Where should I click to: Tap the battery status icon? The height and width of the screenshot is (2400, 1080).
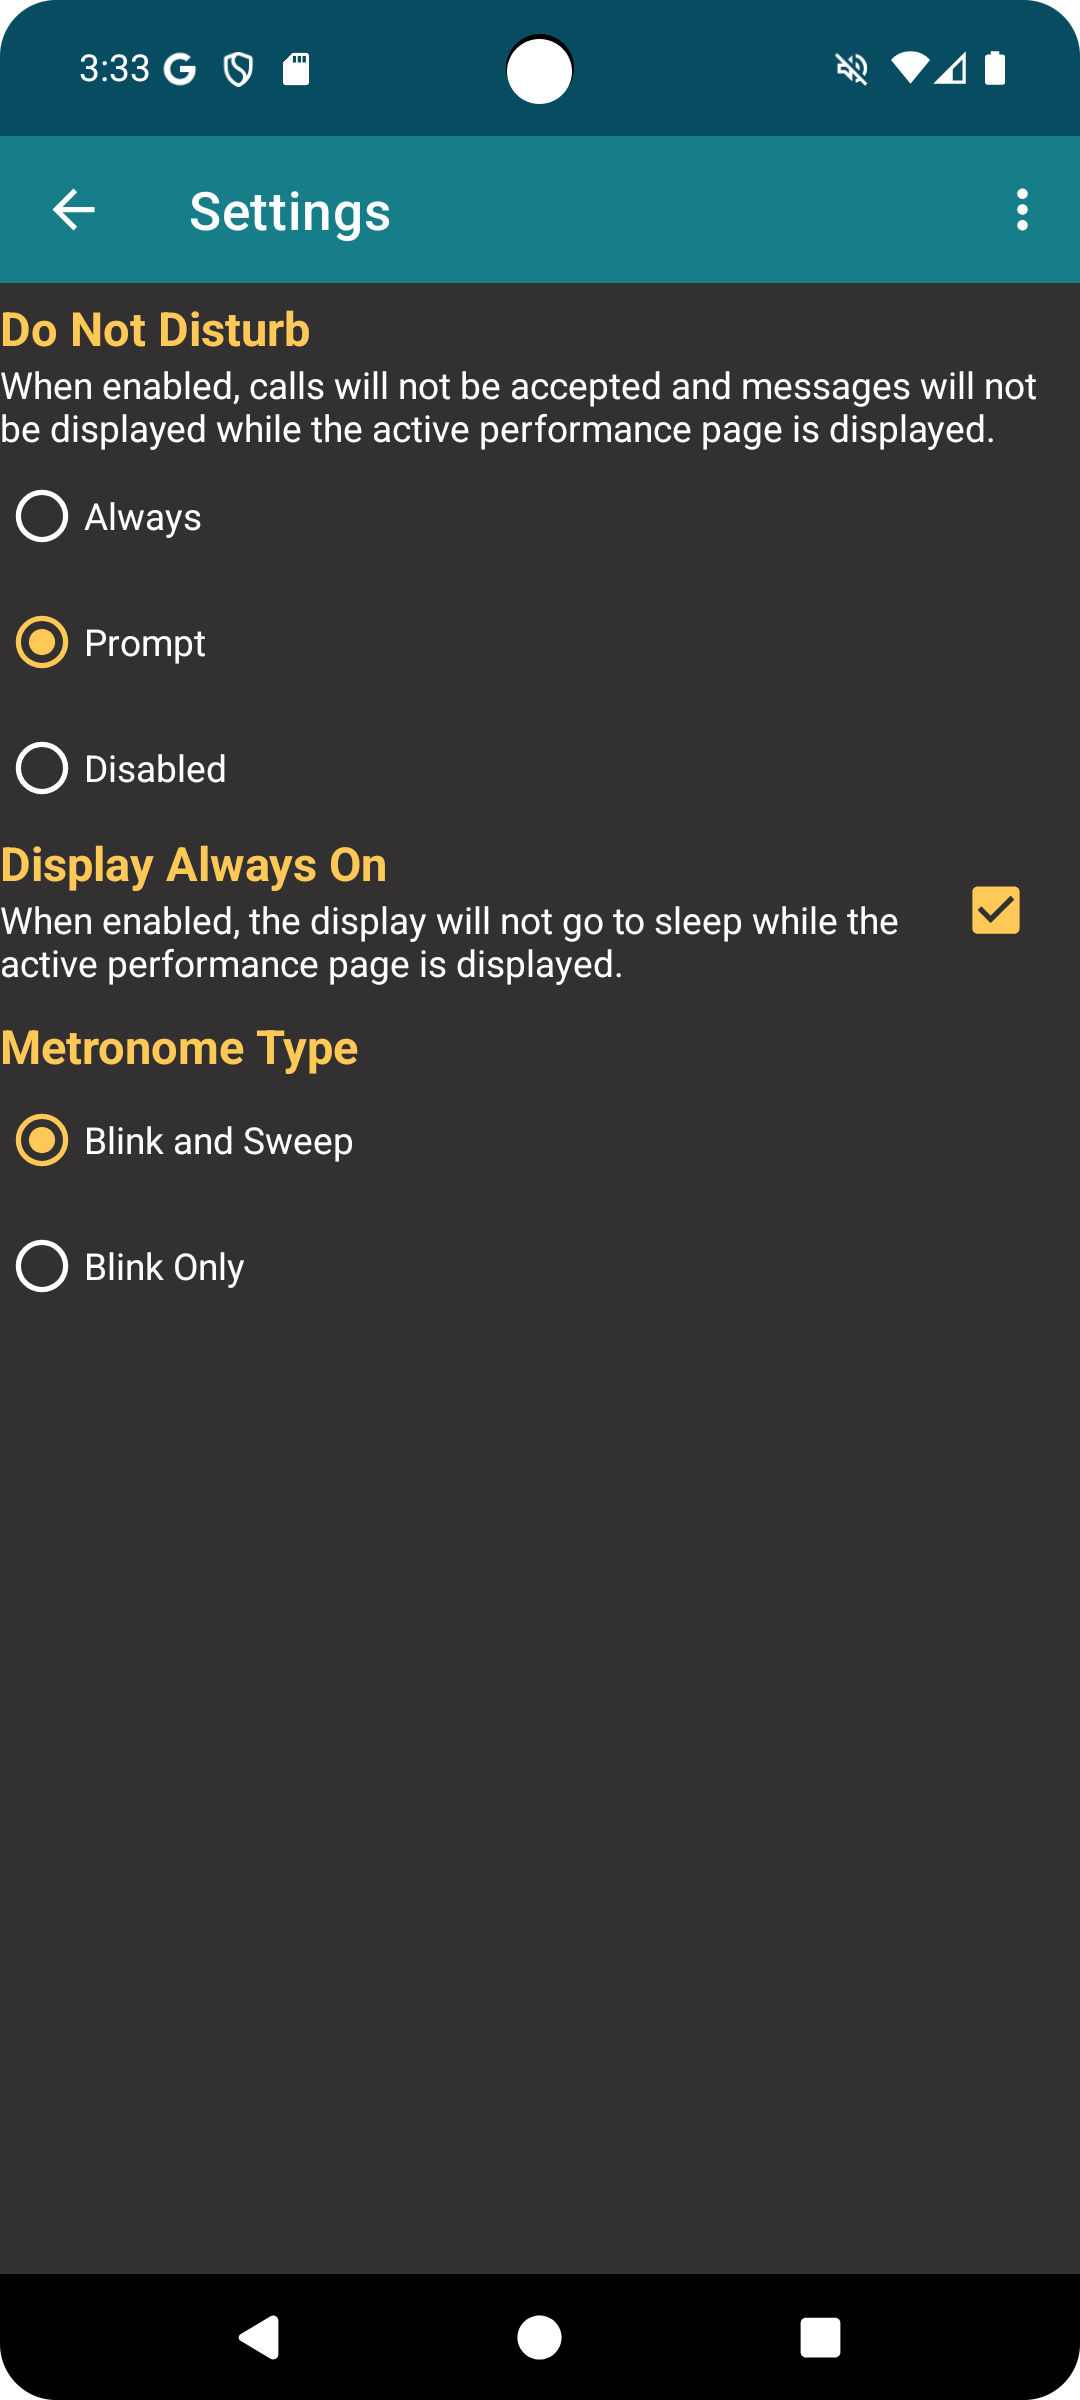[995, 68]
